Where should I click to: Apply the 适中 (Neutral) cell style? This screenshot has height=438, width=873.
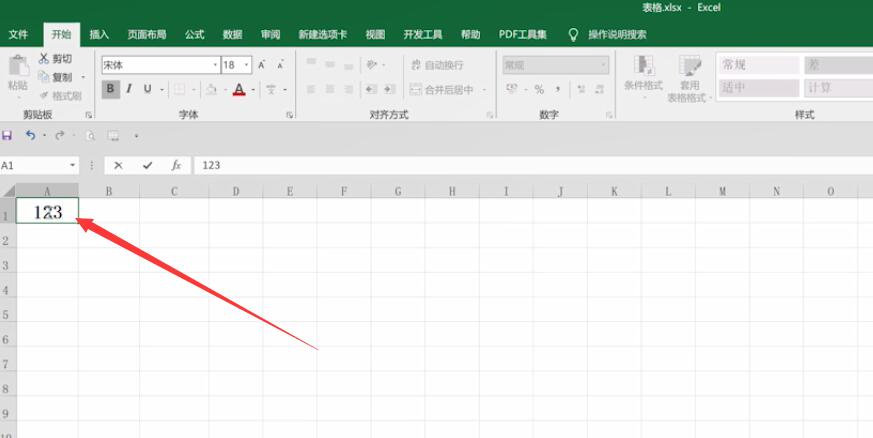pos(759,88)
